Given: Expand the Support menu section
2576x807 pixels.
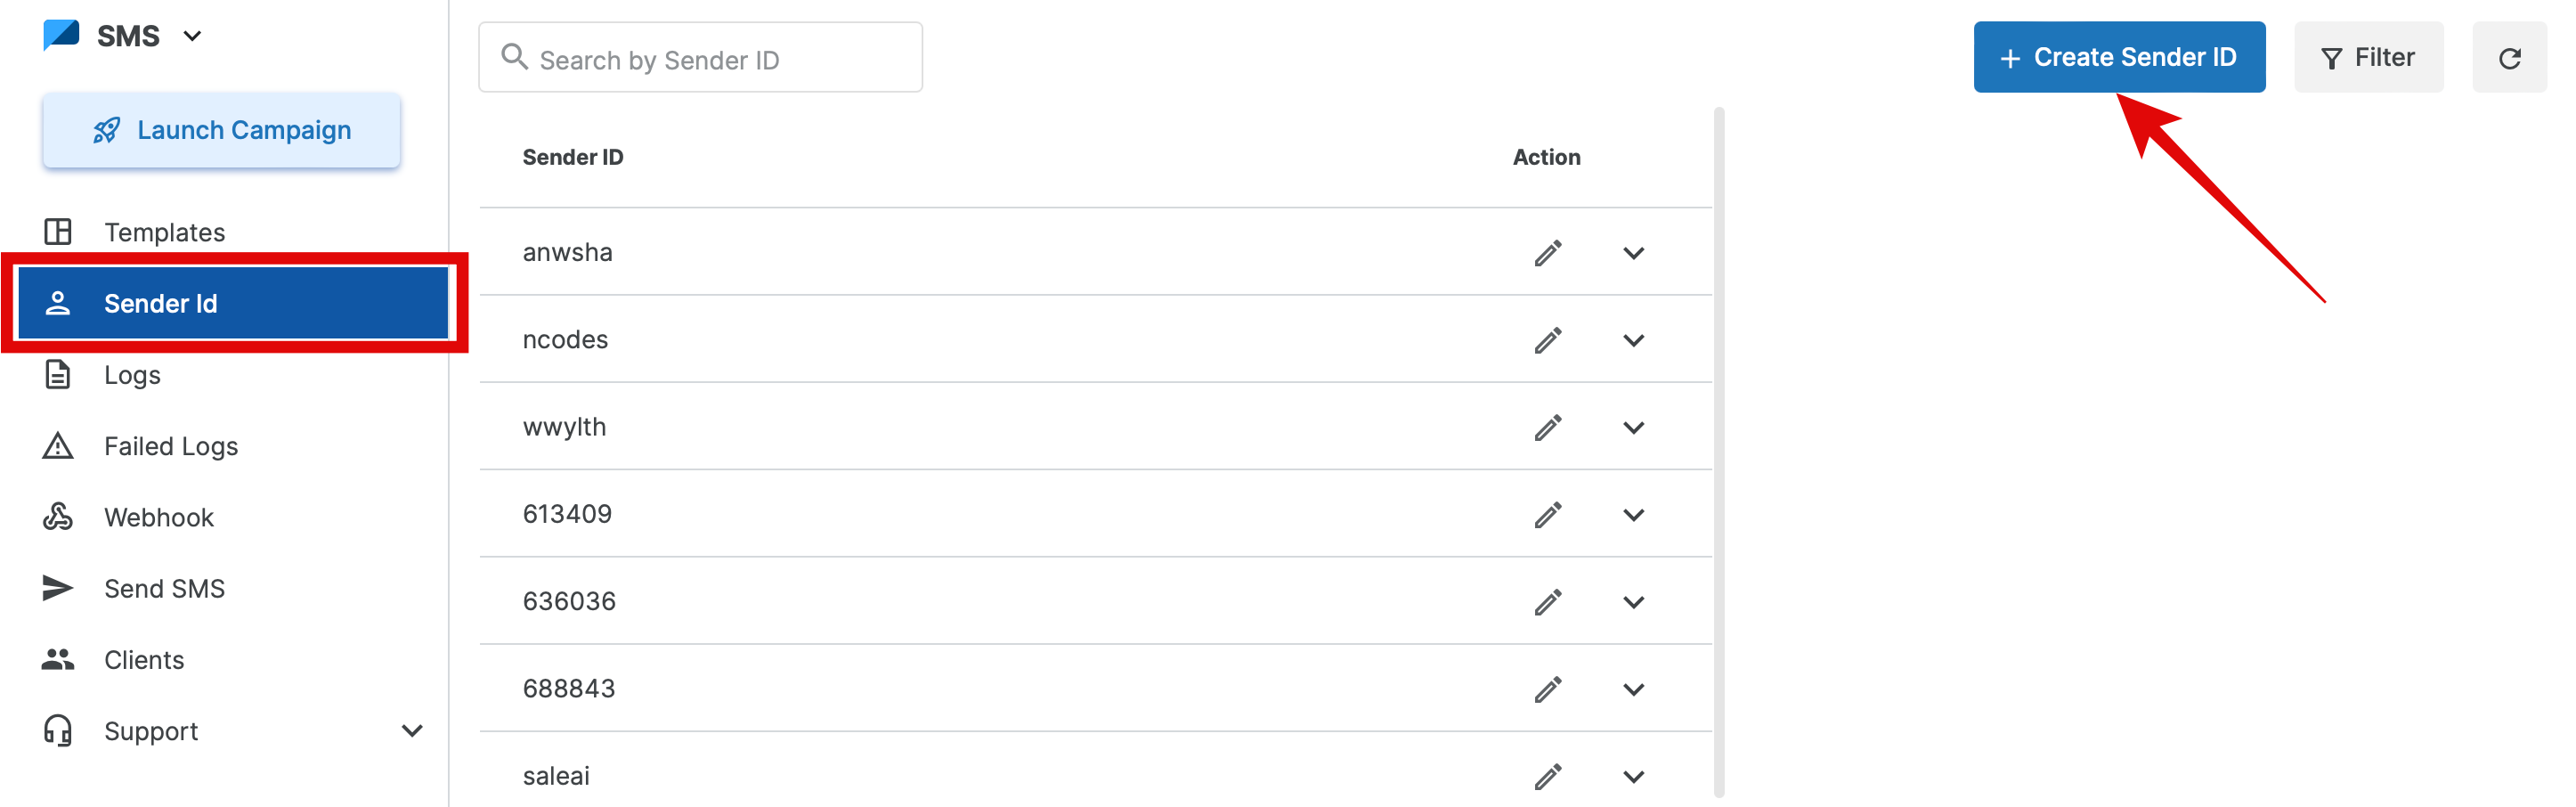Looking at the screenshot, I should click(x=411, y=731).
